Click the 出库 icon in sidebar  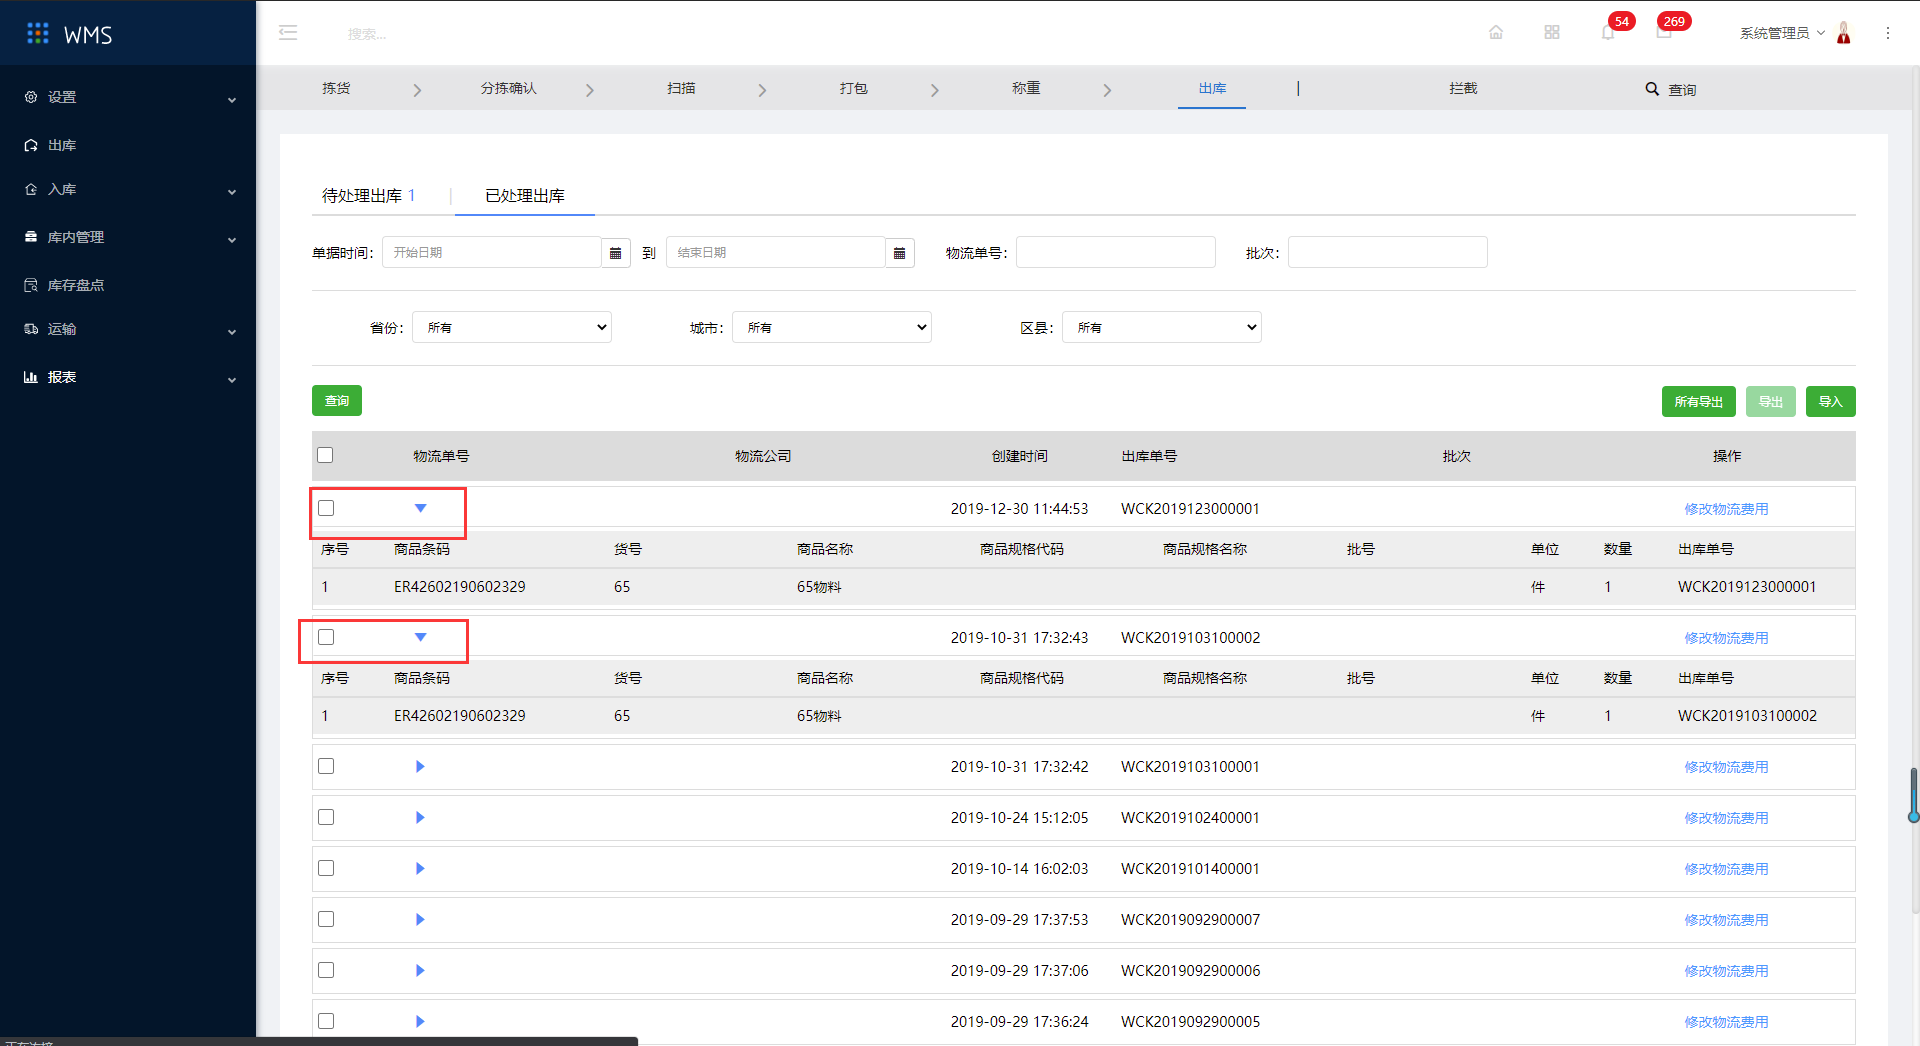pos(31,145)
